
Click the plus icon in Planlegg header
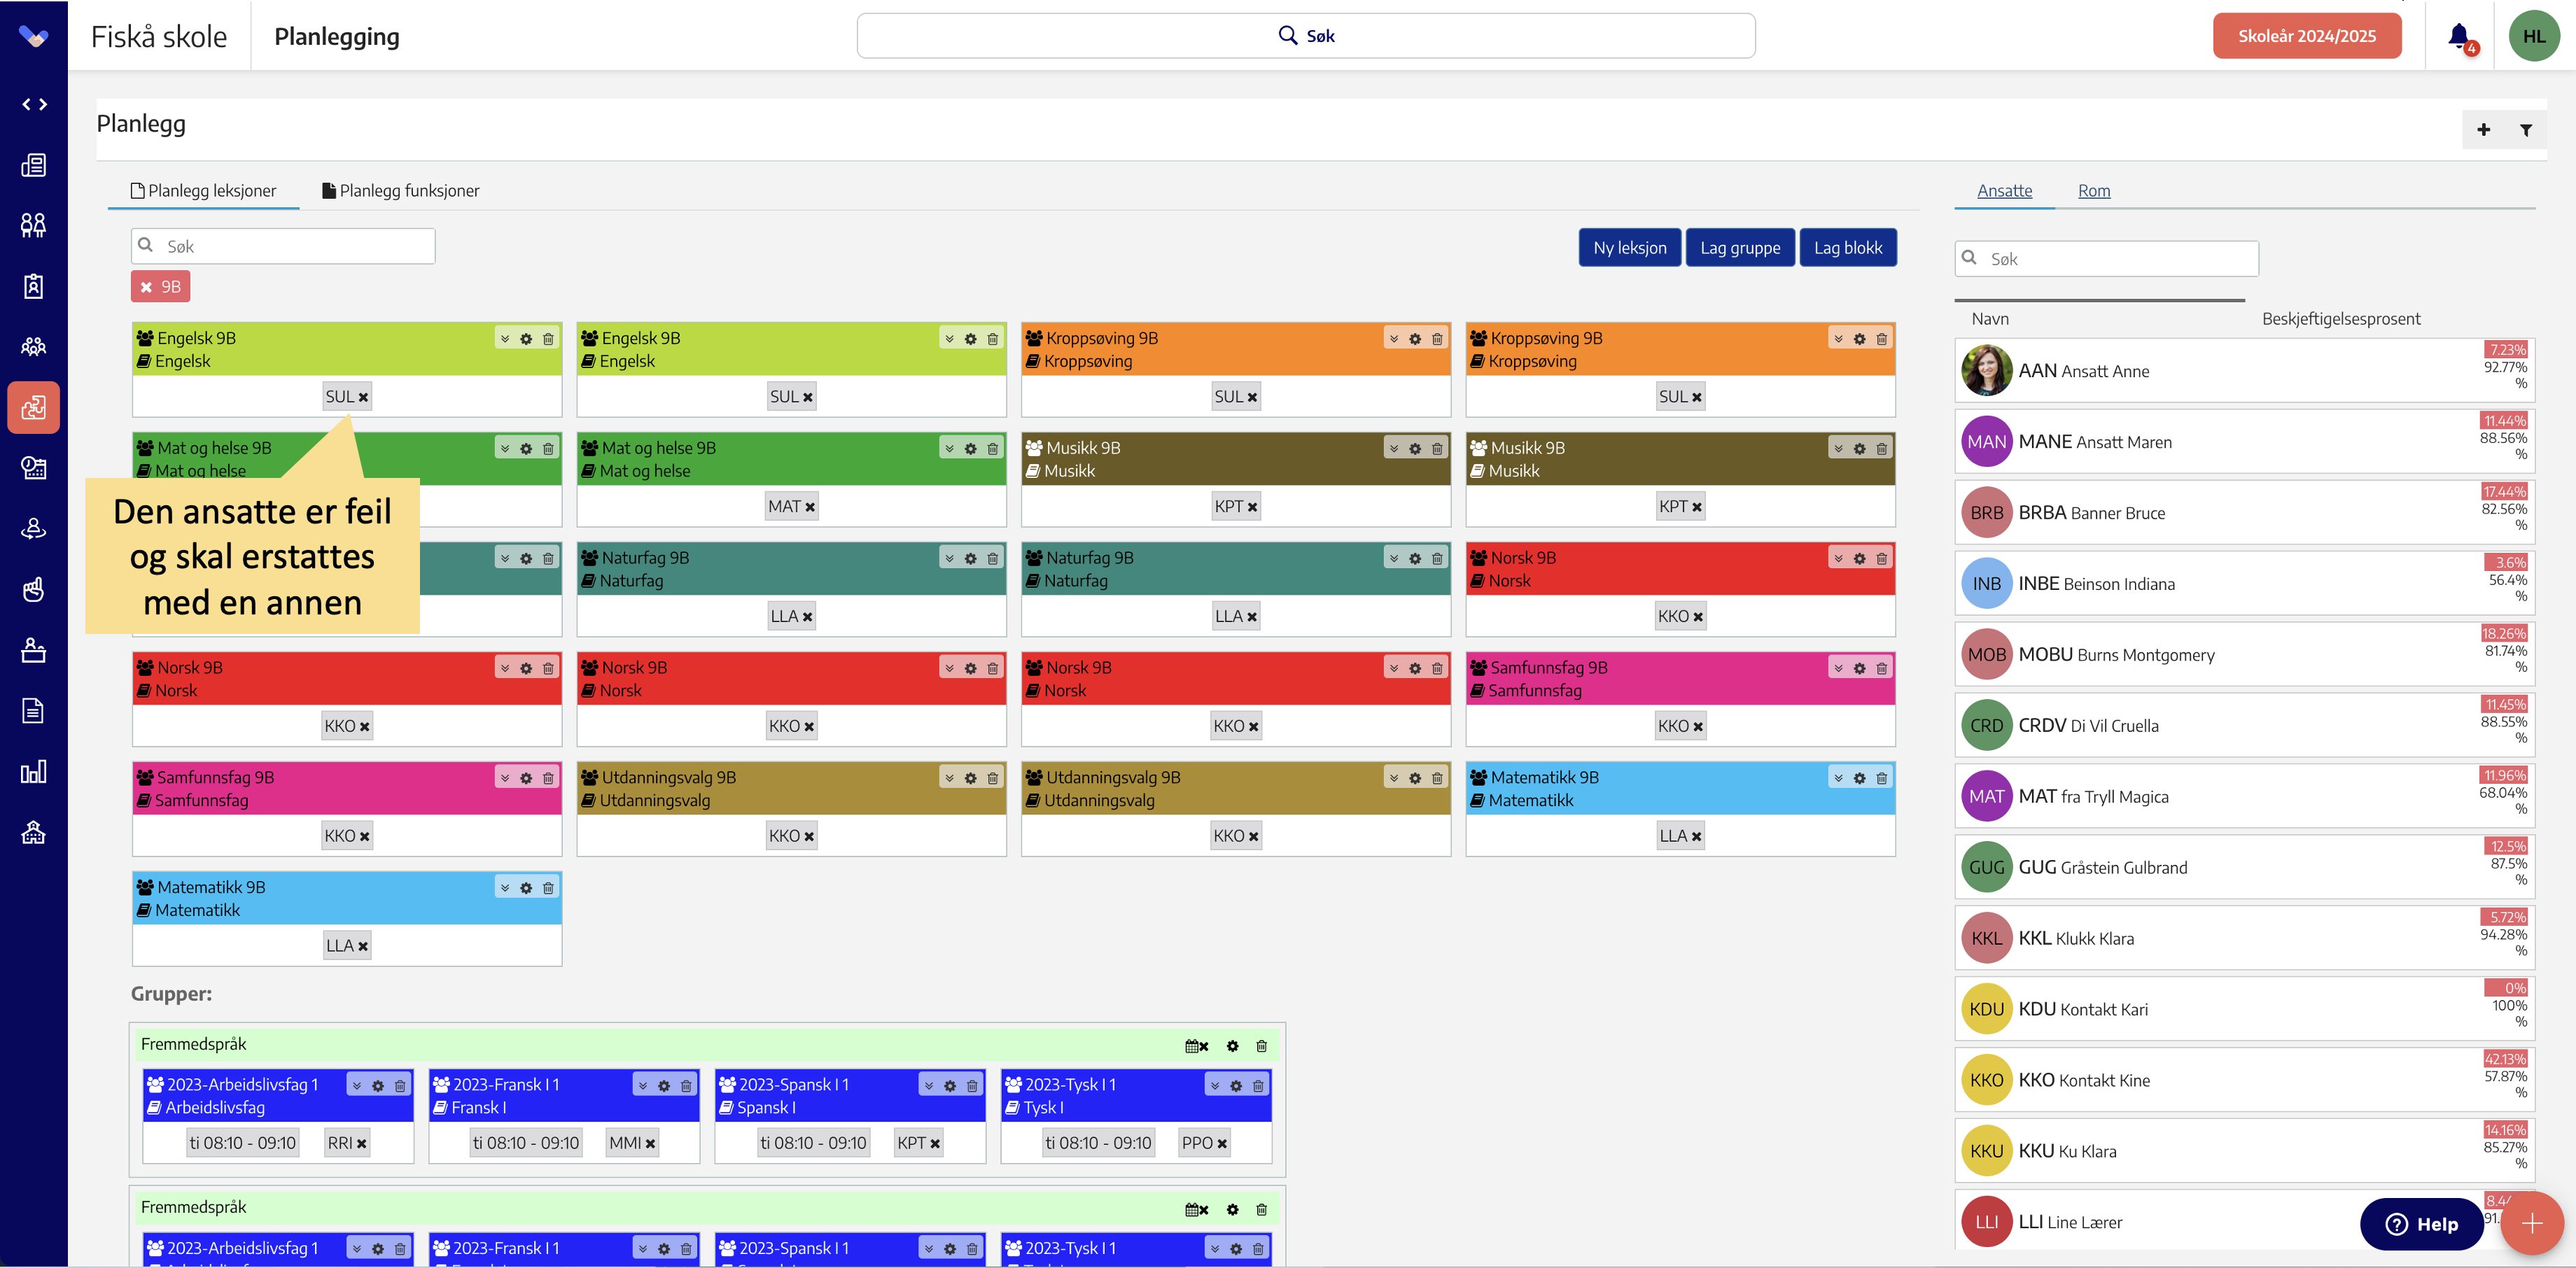point(2483,130)
